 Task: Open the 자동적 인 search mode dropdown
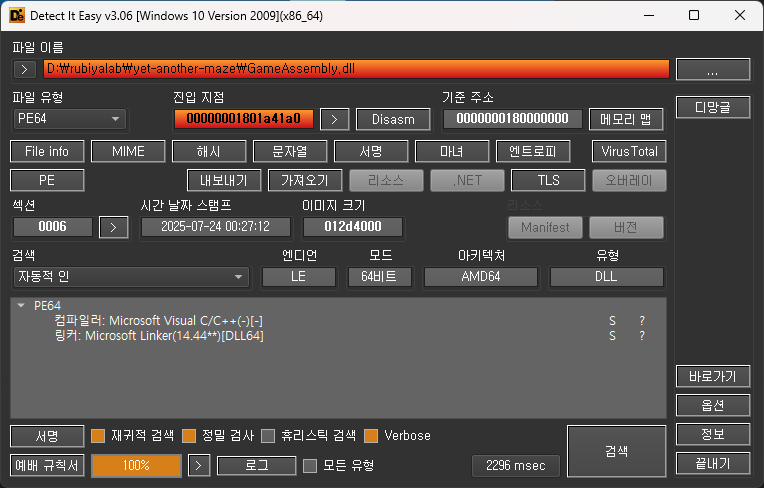click(131, 277)
